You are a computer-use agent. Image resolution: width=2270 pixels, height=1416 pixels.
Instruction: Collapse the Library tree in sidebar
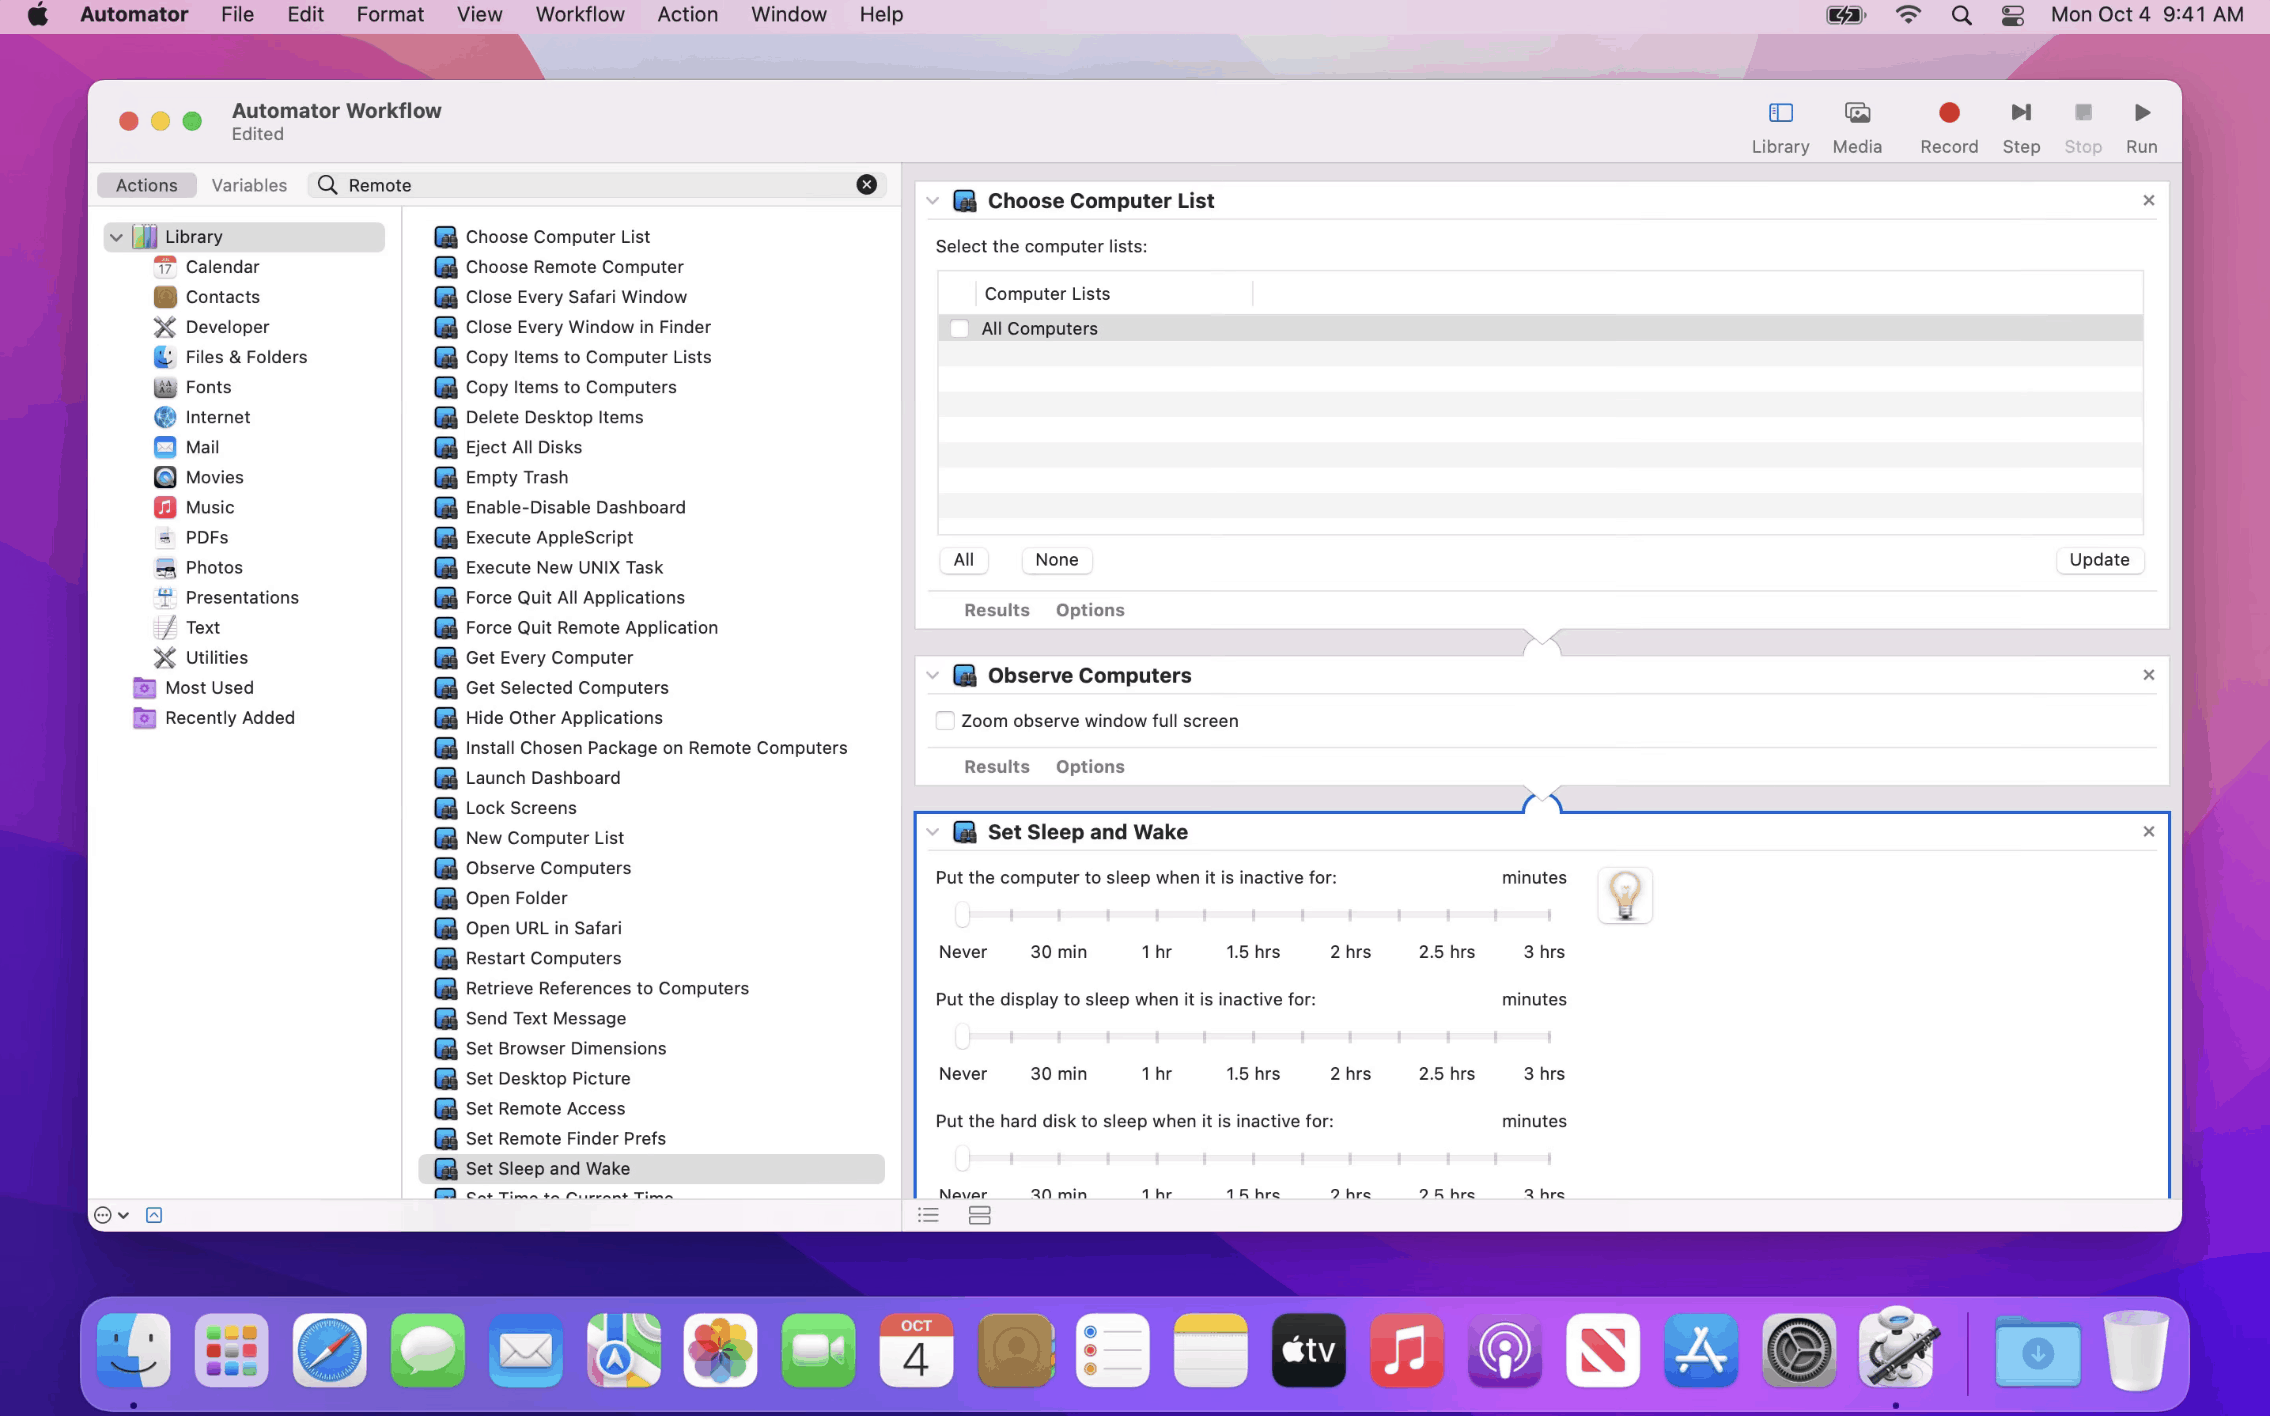(116, 236)
